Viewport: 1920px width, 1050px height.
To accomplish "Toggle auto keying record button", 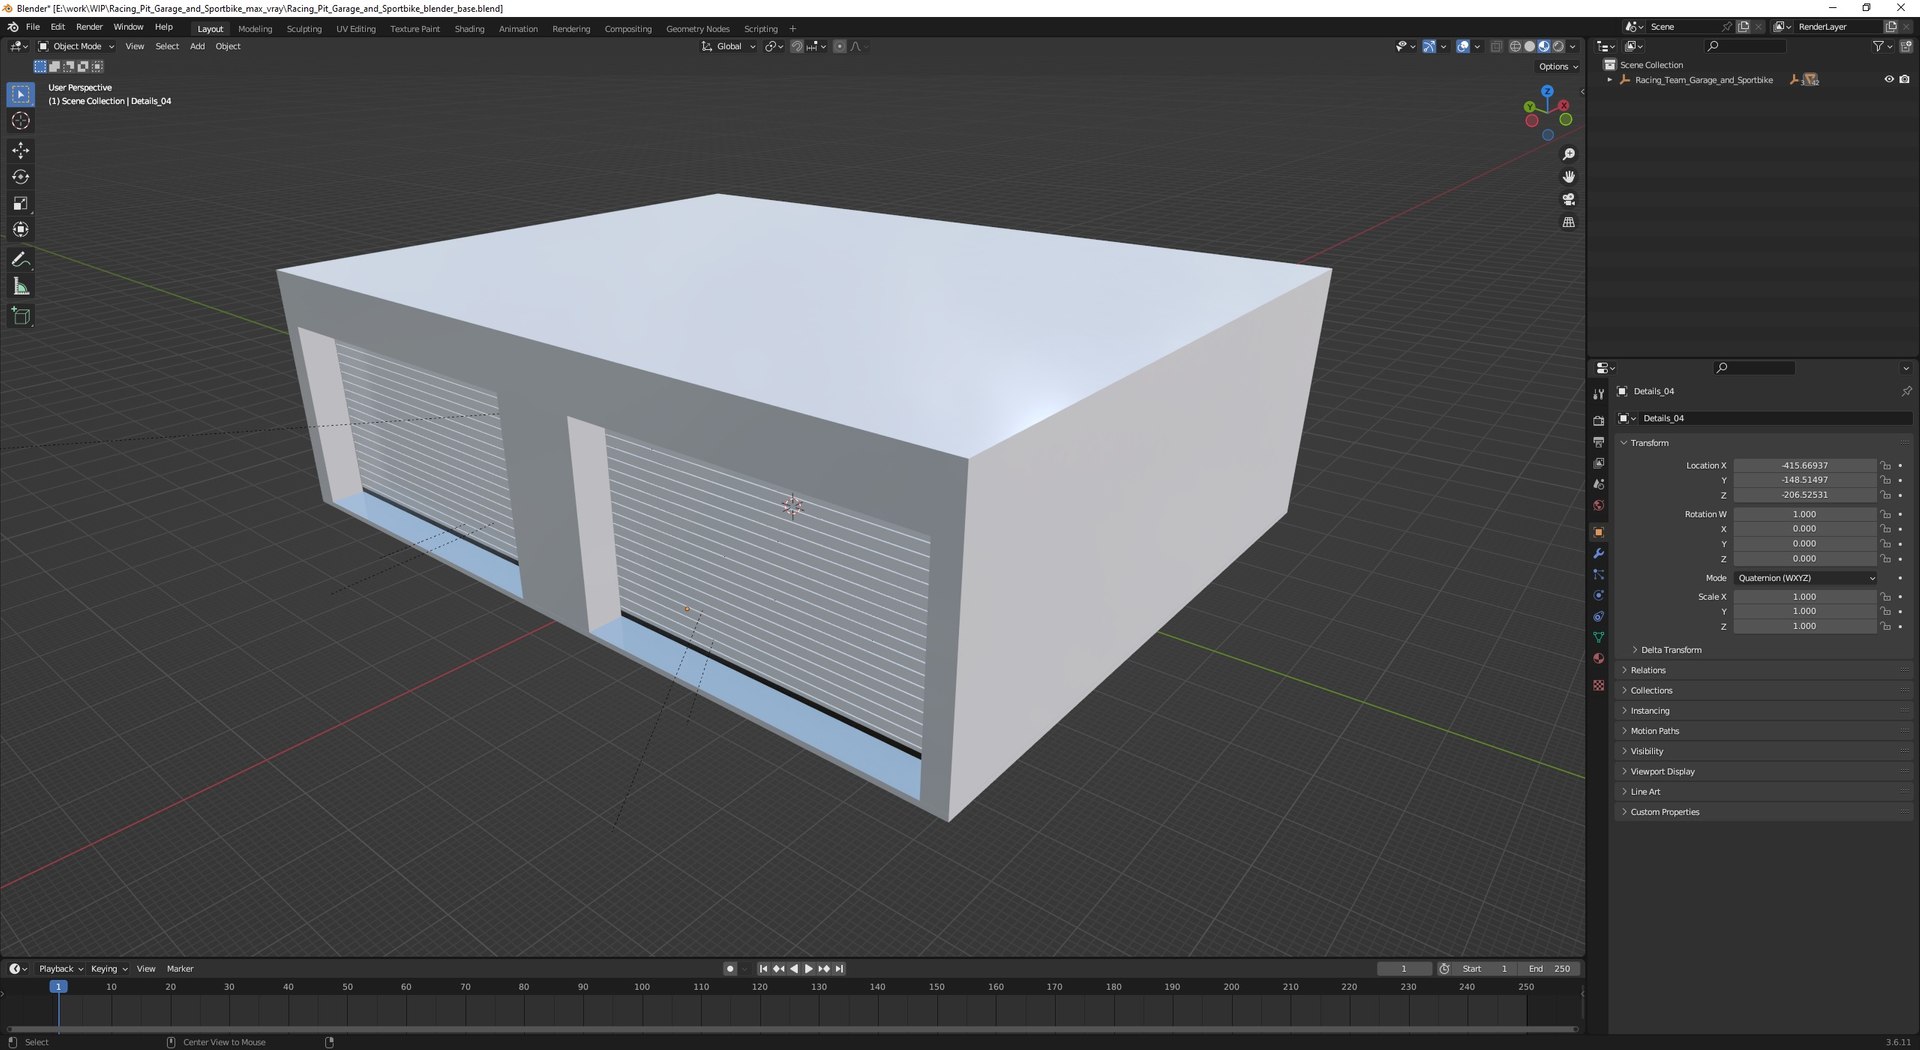I will point(730,969).
